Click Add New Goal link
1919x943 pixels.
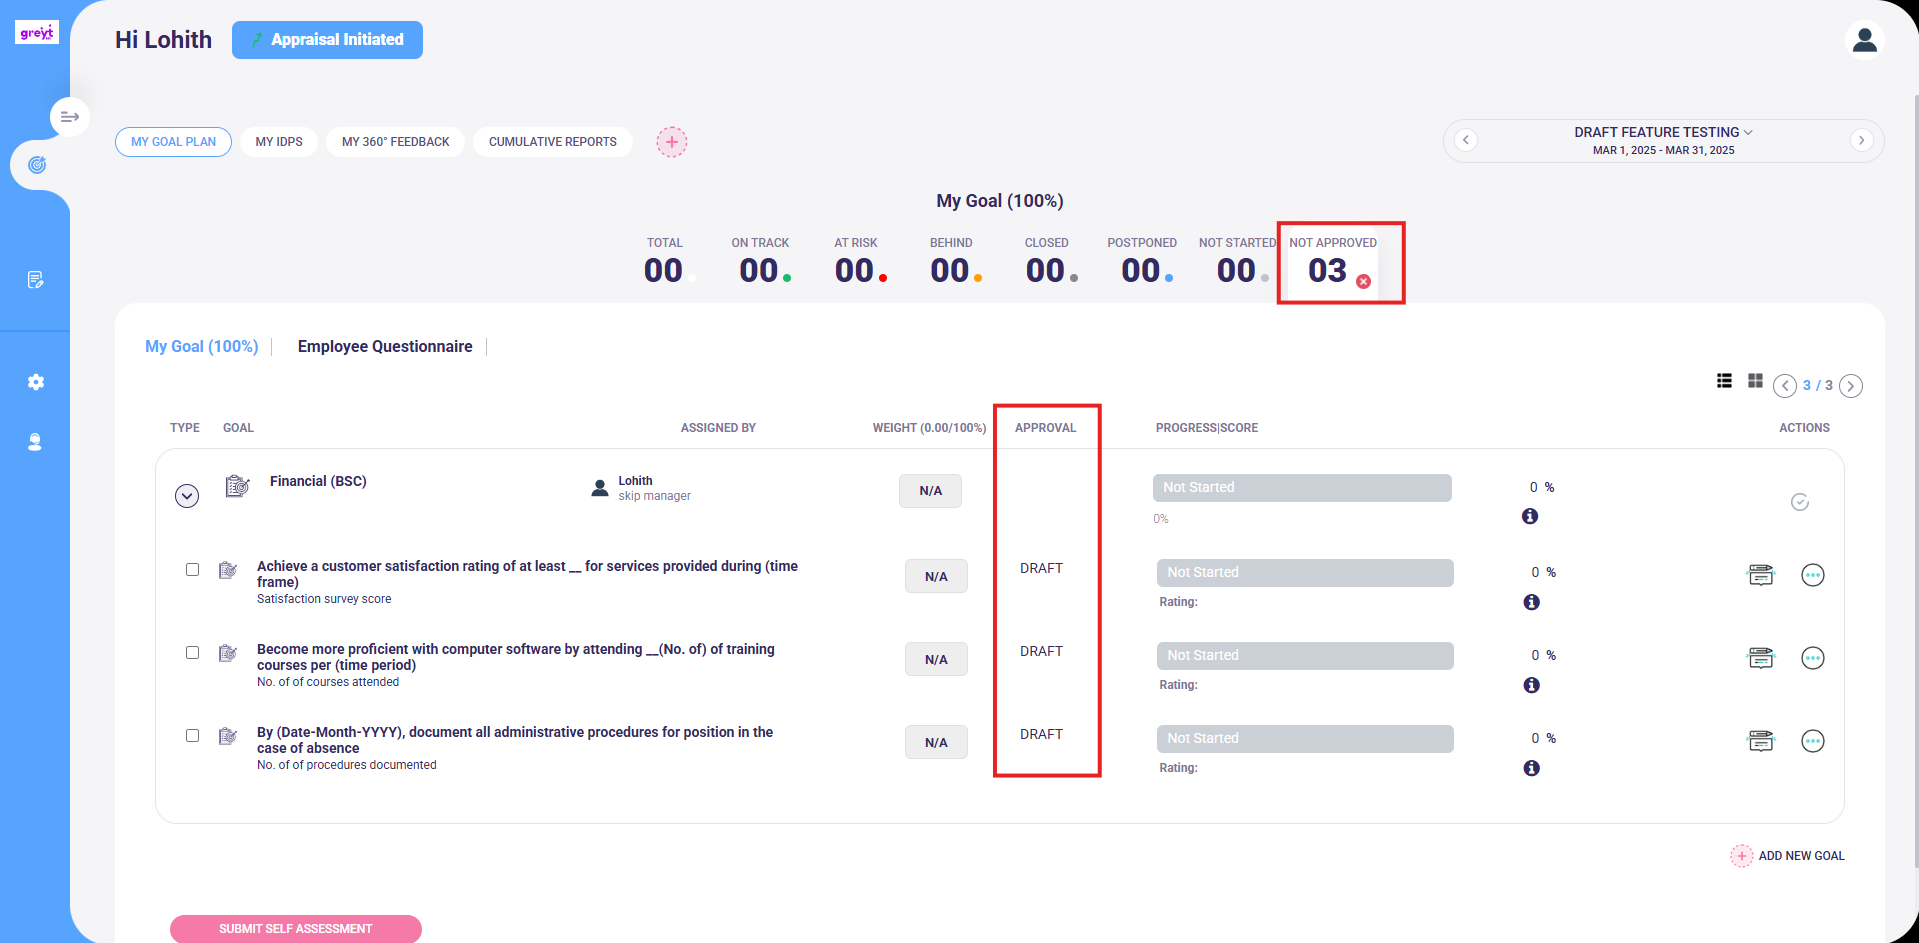pos(1788,856)
